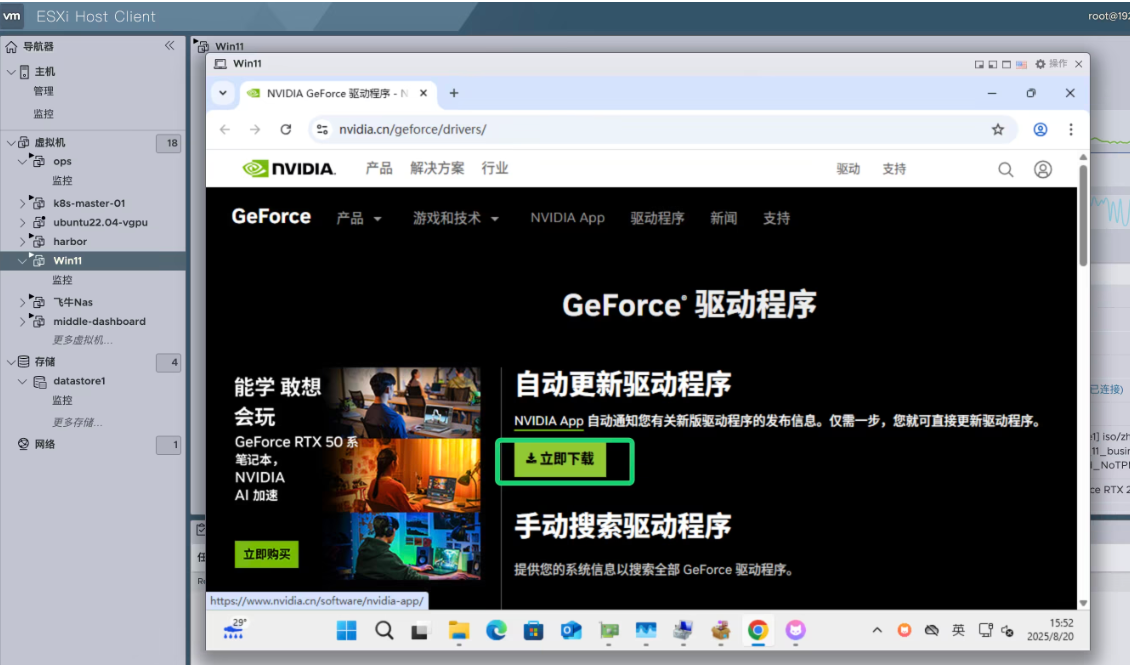Collapse the ESXi navigator panel

[169, 45]
